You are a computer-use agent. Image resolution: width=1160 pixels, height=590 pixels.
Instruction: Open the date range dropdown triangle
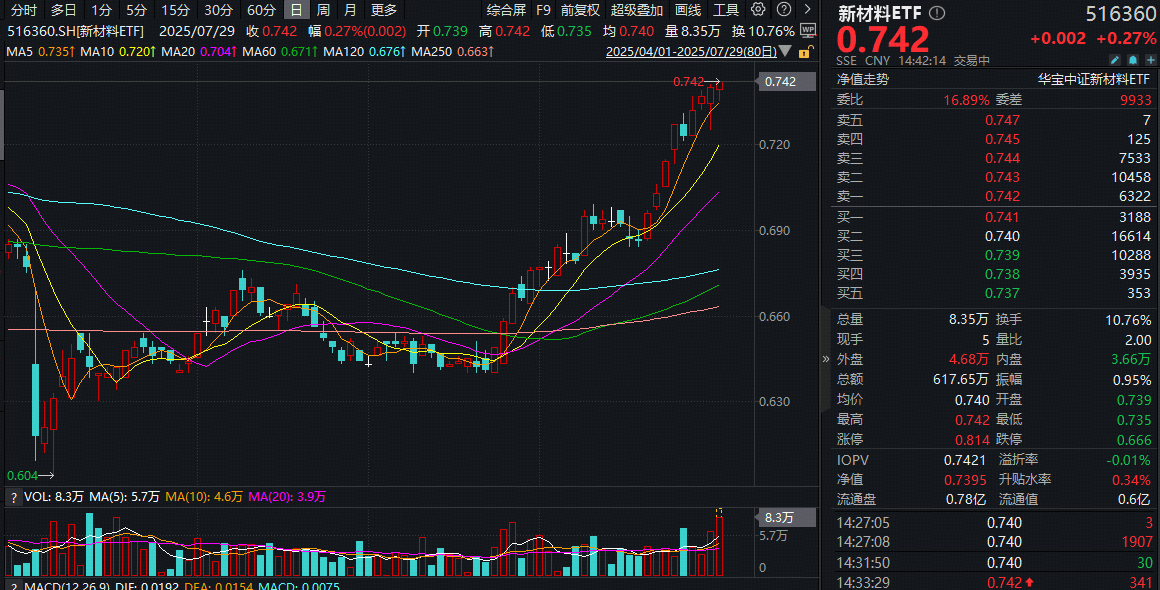(785, 52)
